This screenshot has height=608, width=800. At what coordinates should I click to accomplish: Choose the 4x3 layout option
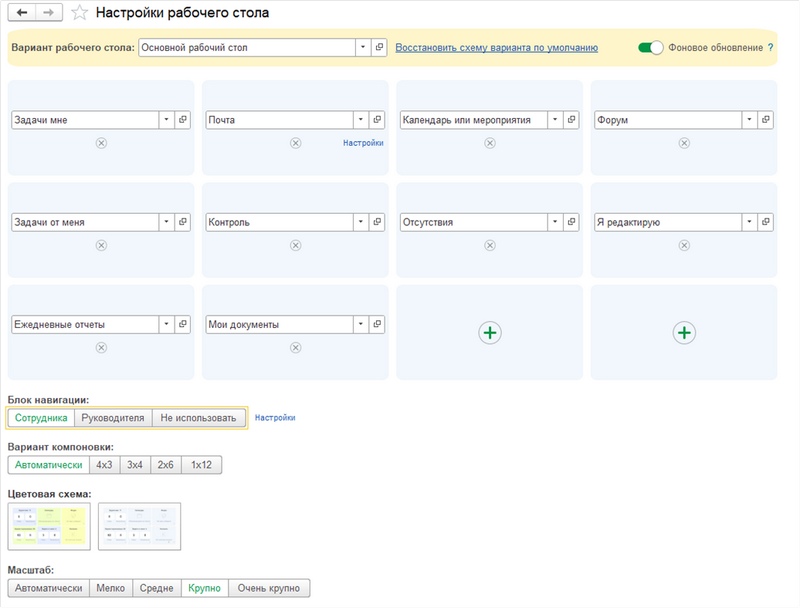click(104, 465)
